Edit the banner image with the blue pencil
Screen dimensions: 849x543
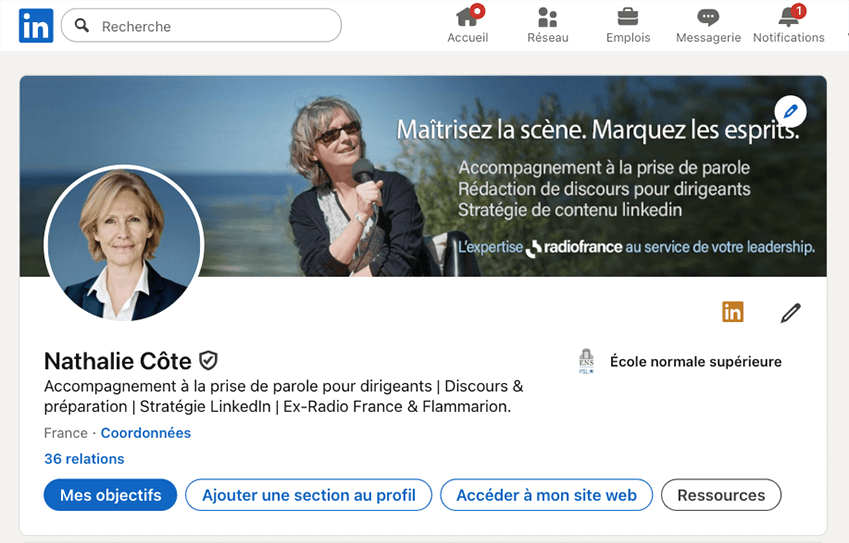790,112
